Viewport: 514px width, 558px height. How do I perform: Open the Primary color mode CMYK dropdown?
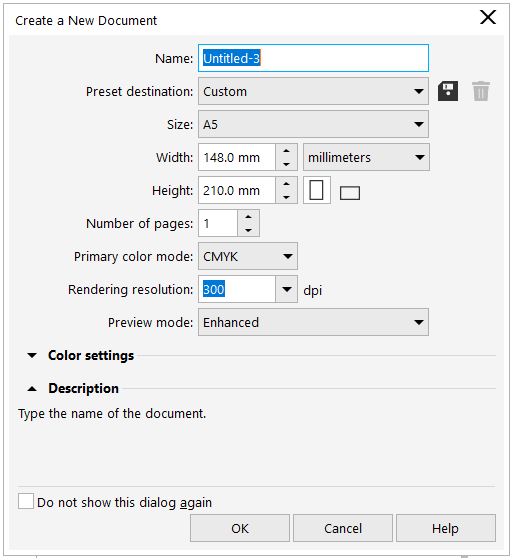(248, 256)
